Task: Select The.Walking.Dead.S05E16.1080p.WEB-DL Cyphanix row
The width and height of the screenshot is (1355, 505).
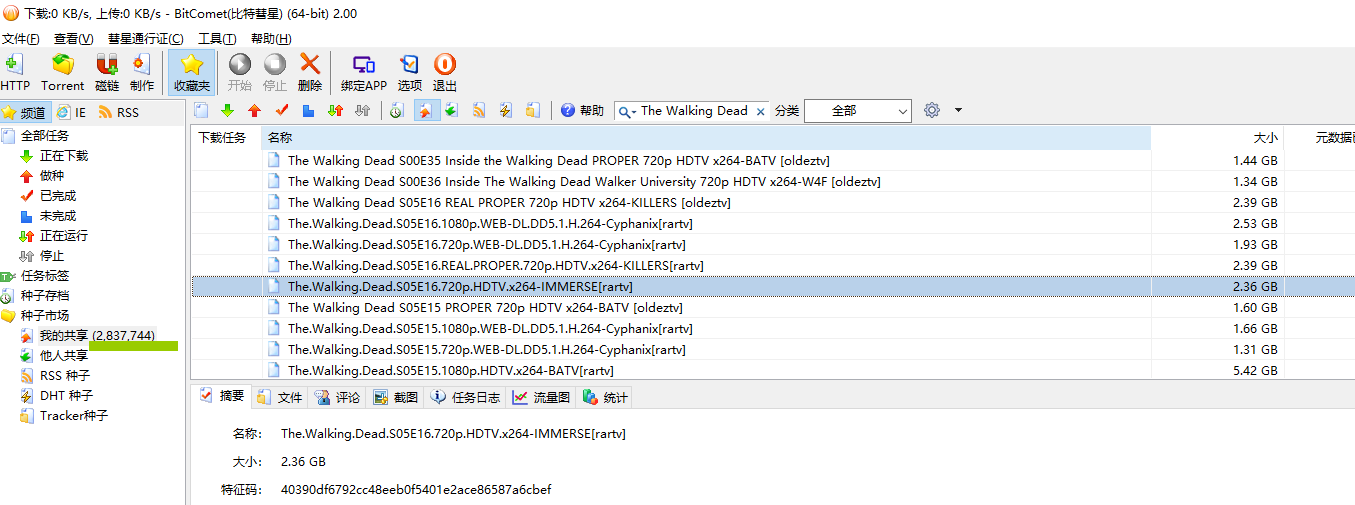Action: (x=772, y=223)
